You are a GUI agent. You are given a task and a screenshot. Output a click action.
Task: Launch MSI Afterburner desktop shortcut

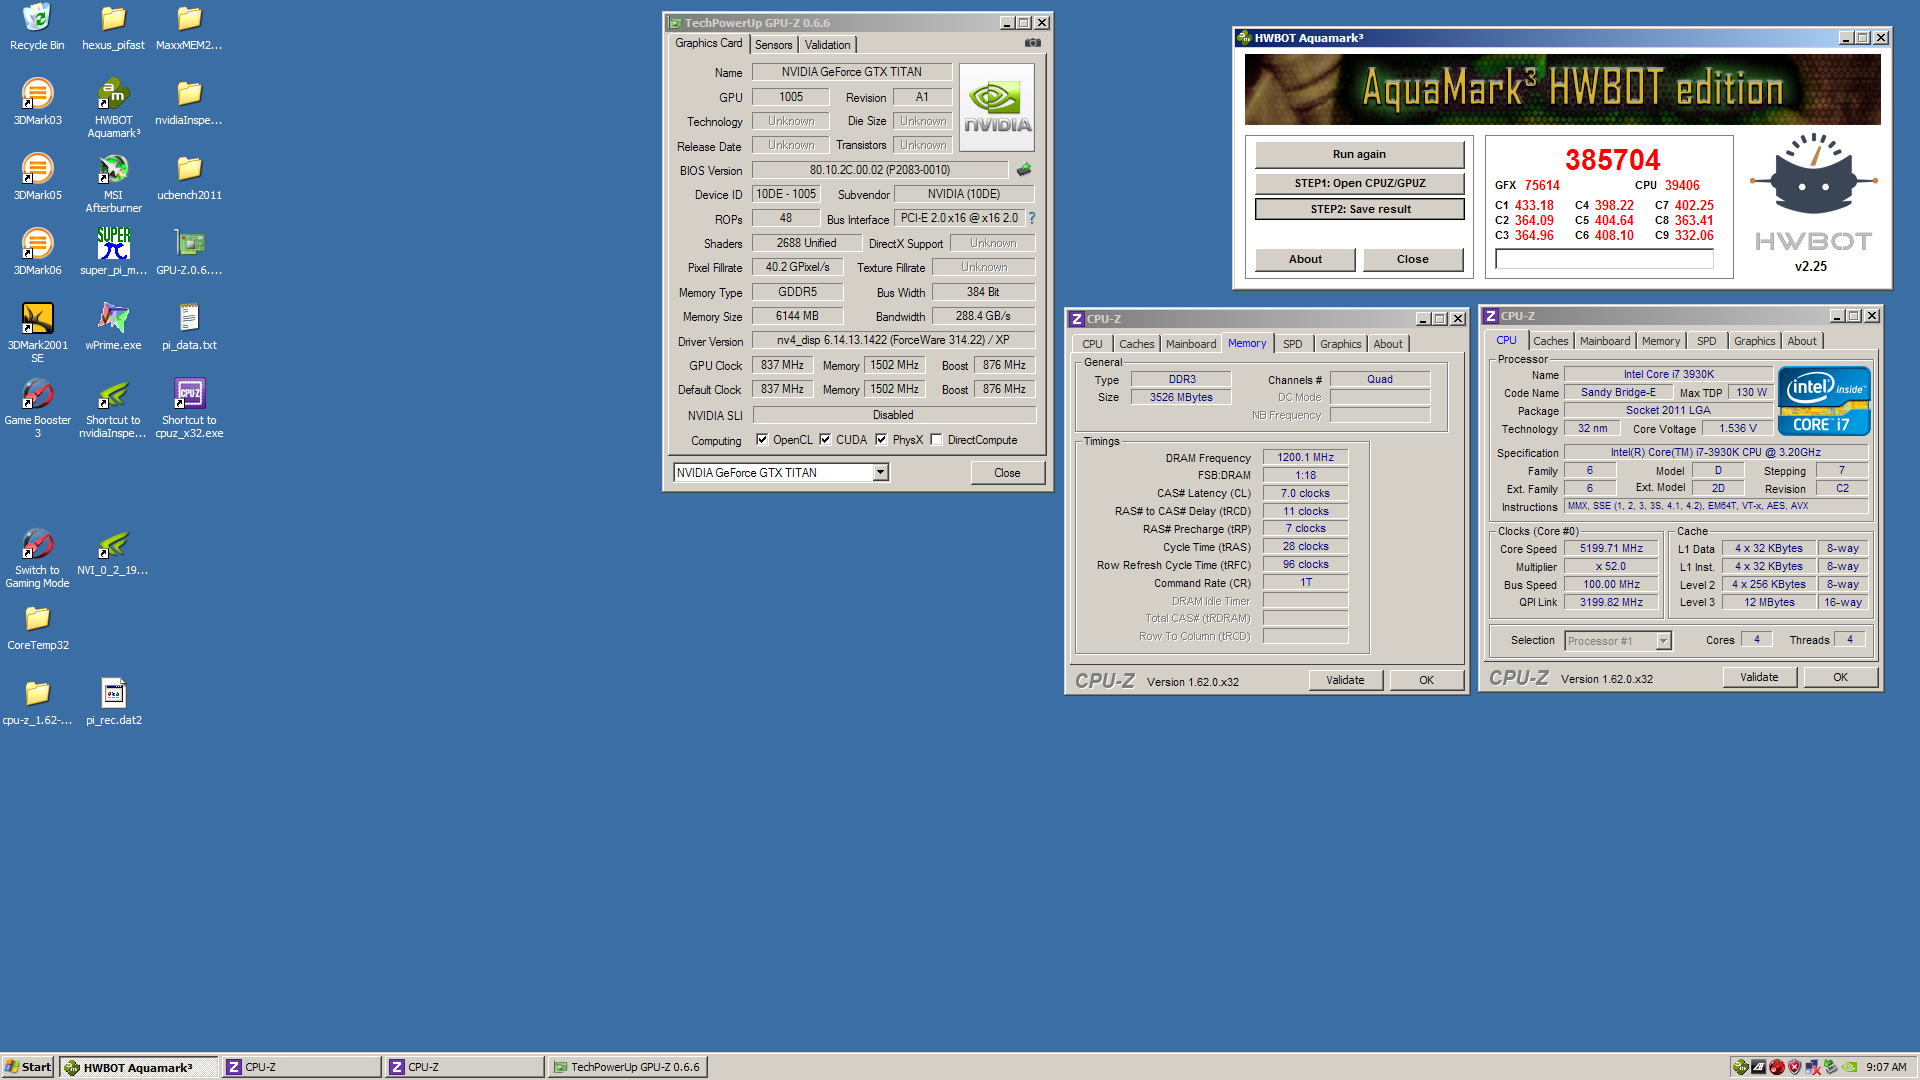coord(113,182)
